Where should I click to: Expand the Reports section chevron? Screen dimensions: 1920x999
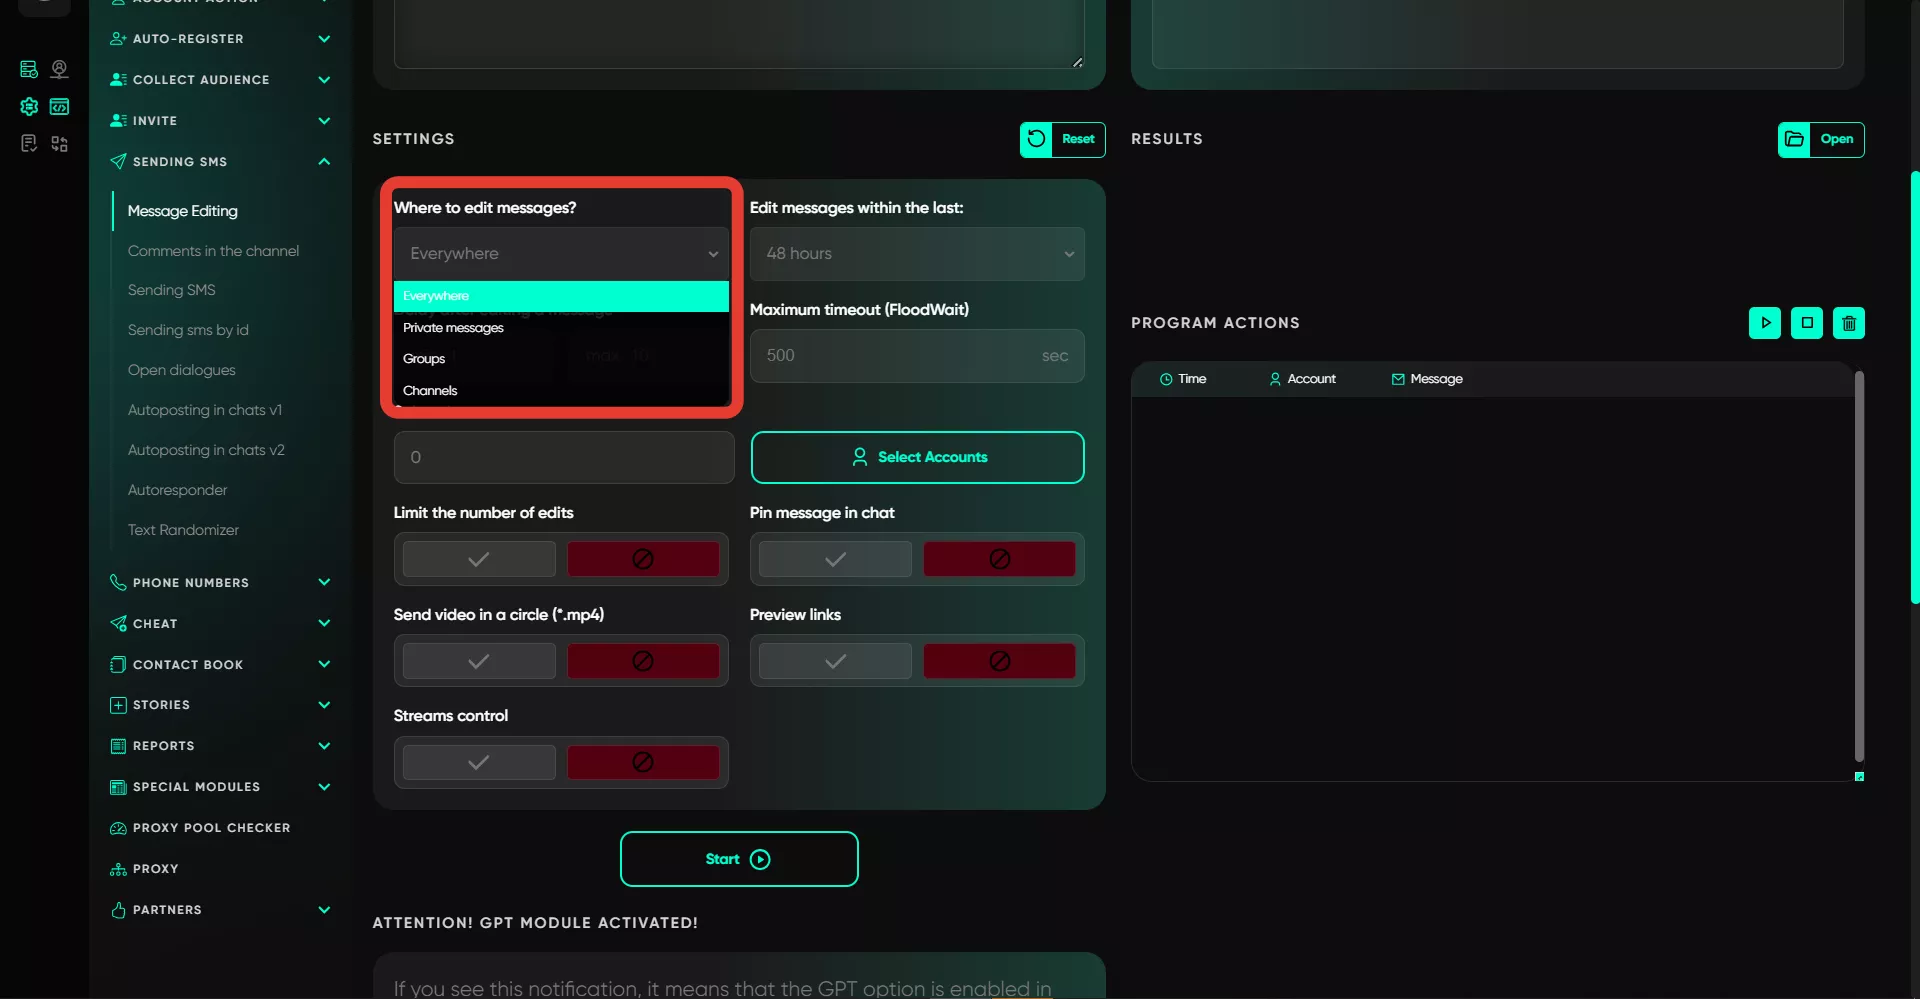tap(324, 746)
